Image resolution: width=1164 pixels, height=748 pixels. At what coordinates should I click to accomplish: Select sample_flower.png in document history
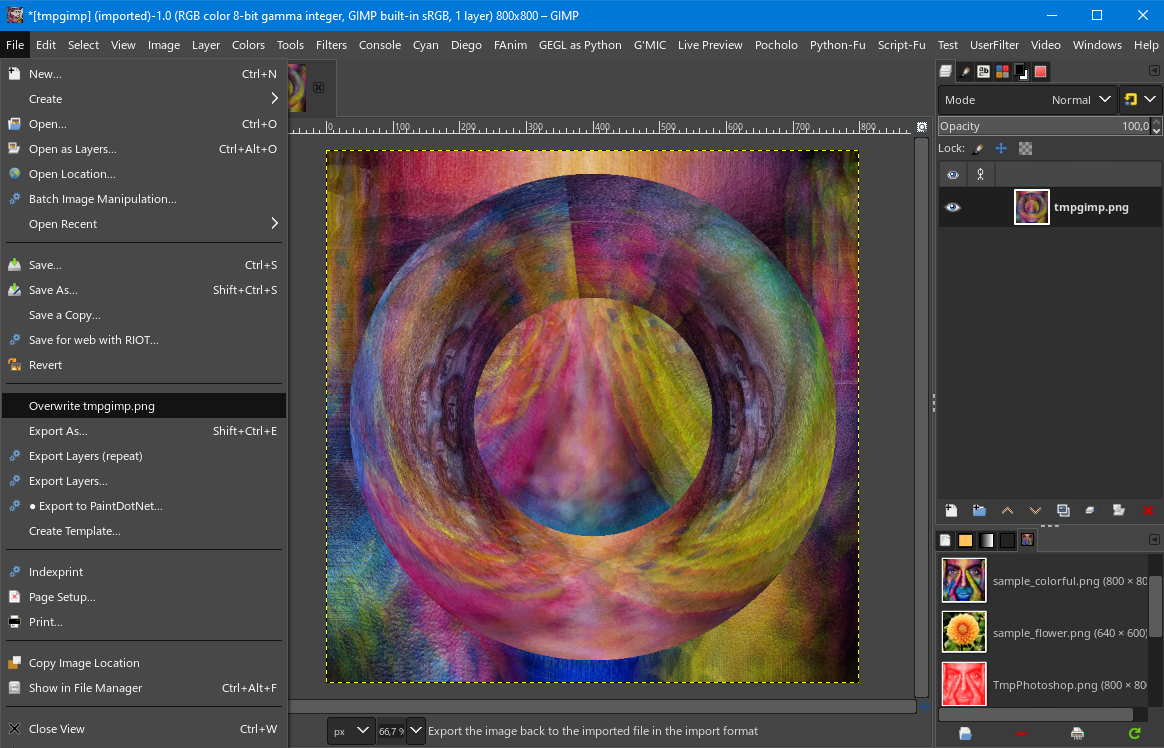click(1044, 632)
